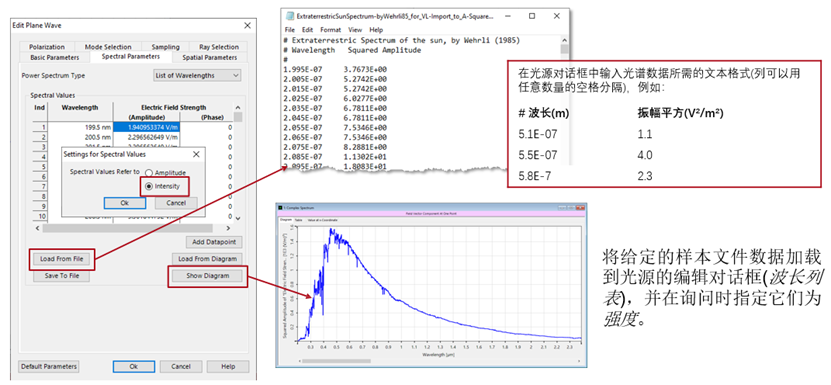Screen dimensions: 831x385
Task: Click the Show Diagram button
Action: pyautogui.click(x=207, y=276)
